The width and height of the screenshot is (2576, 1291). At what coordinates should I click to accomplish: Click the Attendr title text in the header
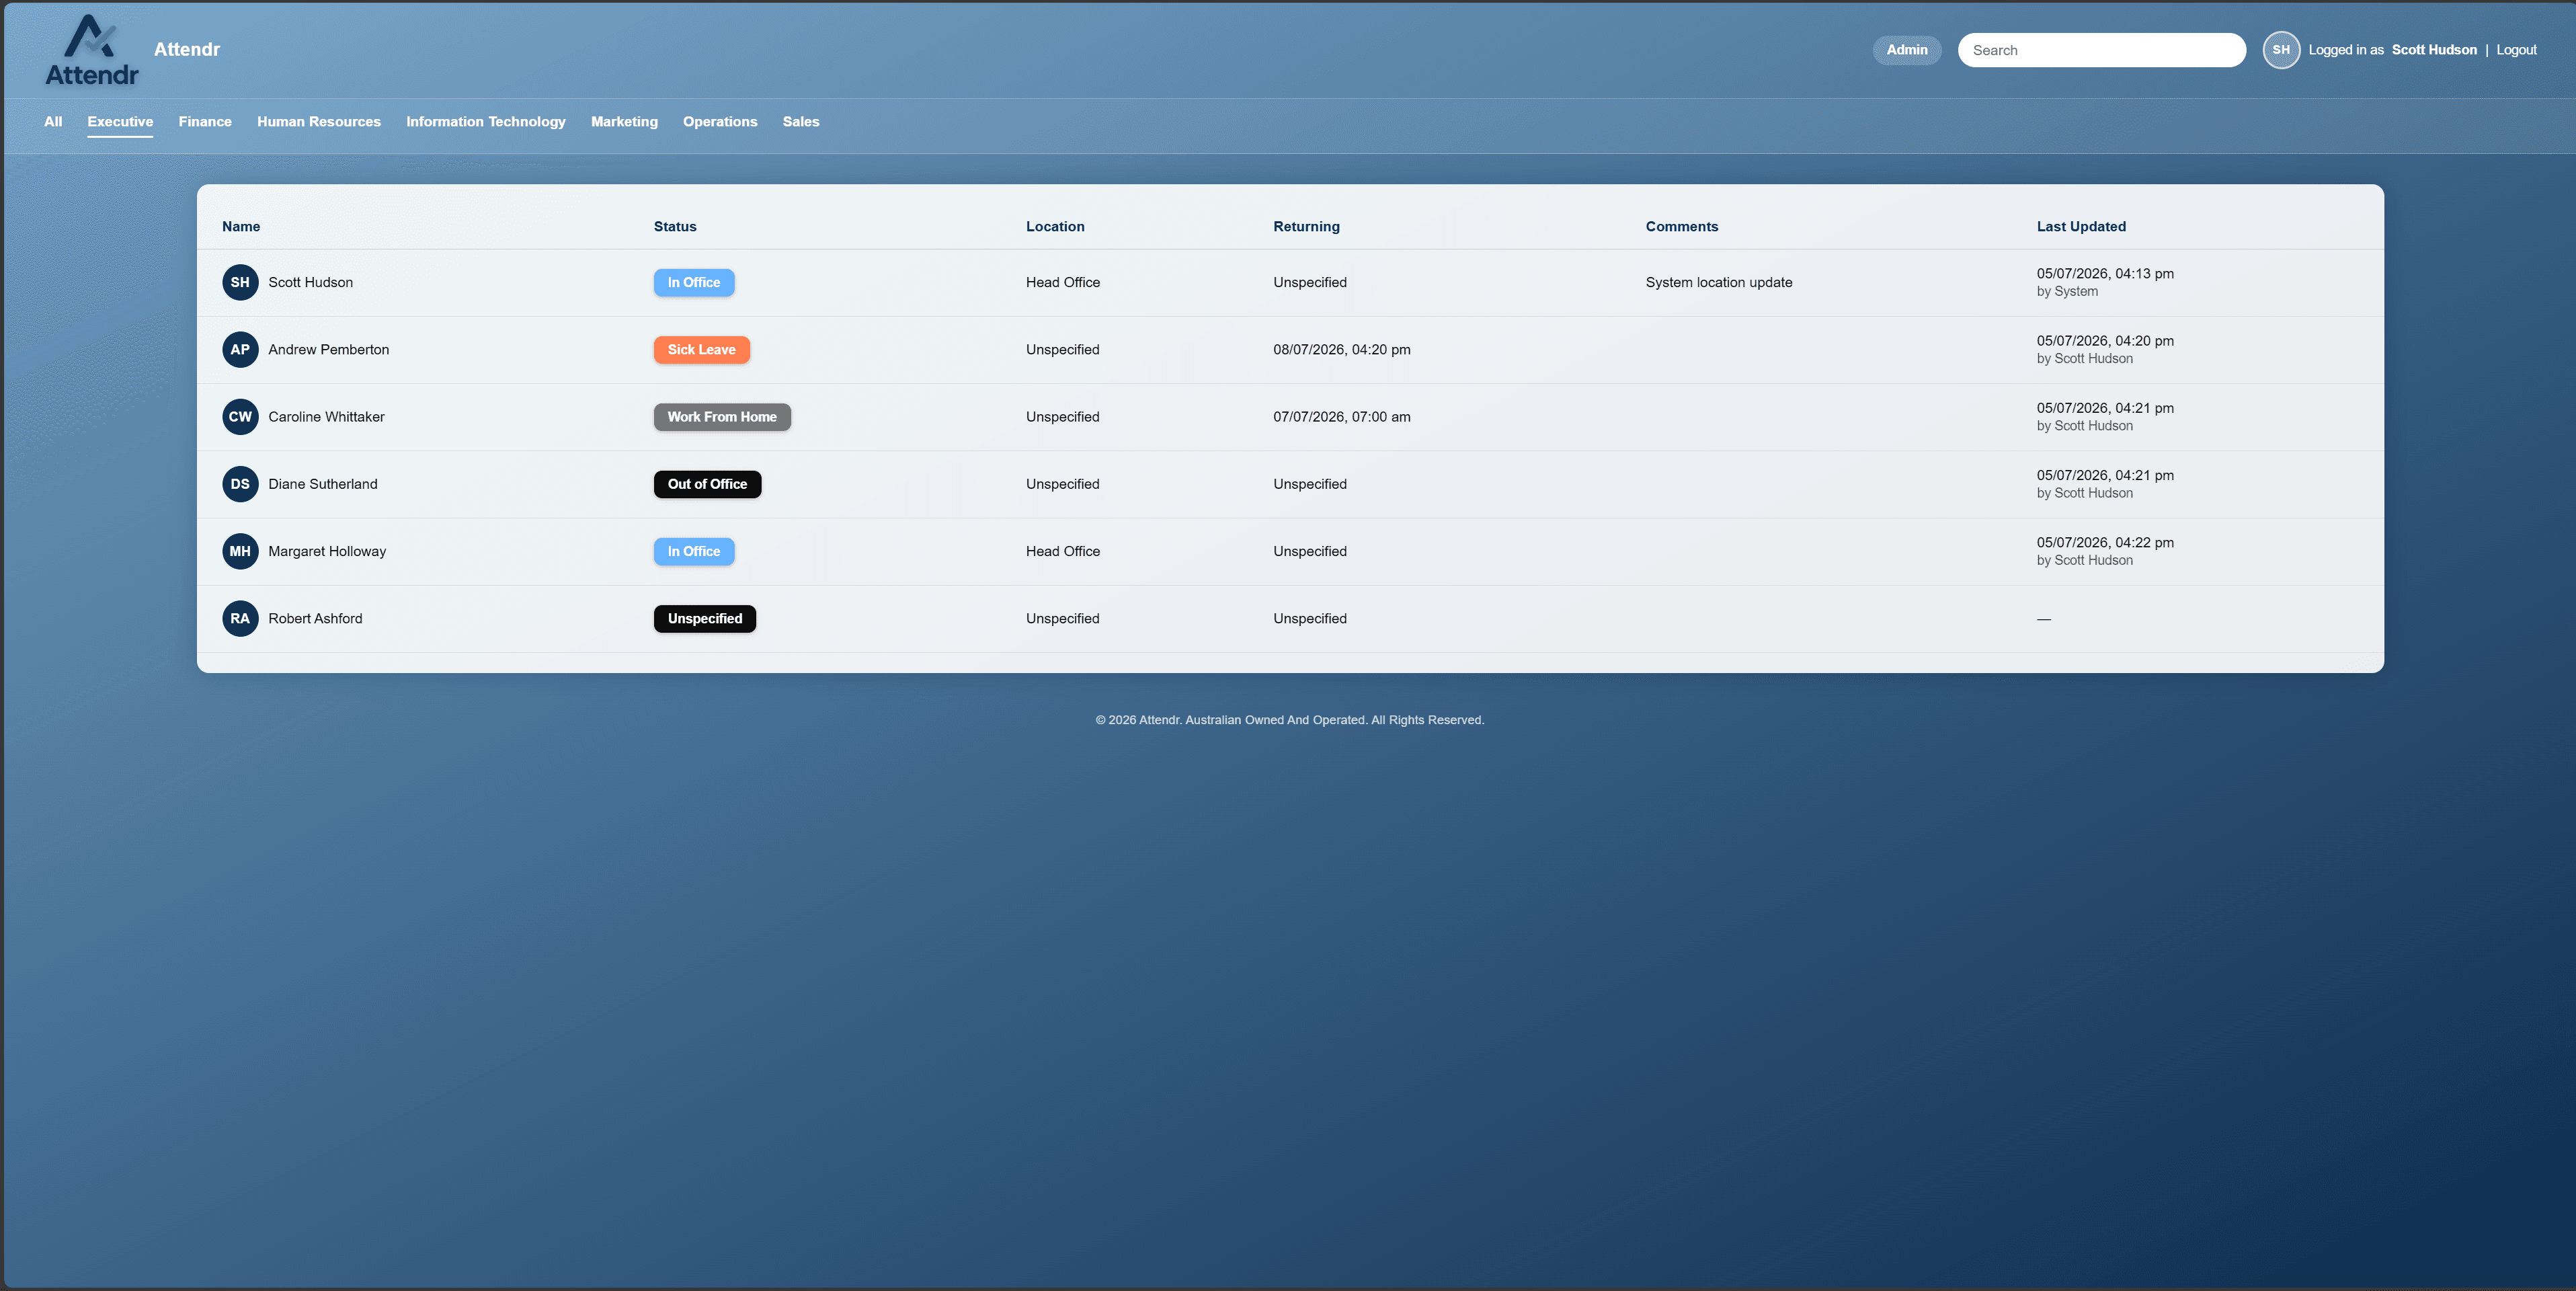(187, 50)
